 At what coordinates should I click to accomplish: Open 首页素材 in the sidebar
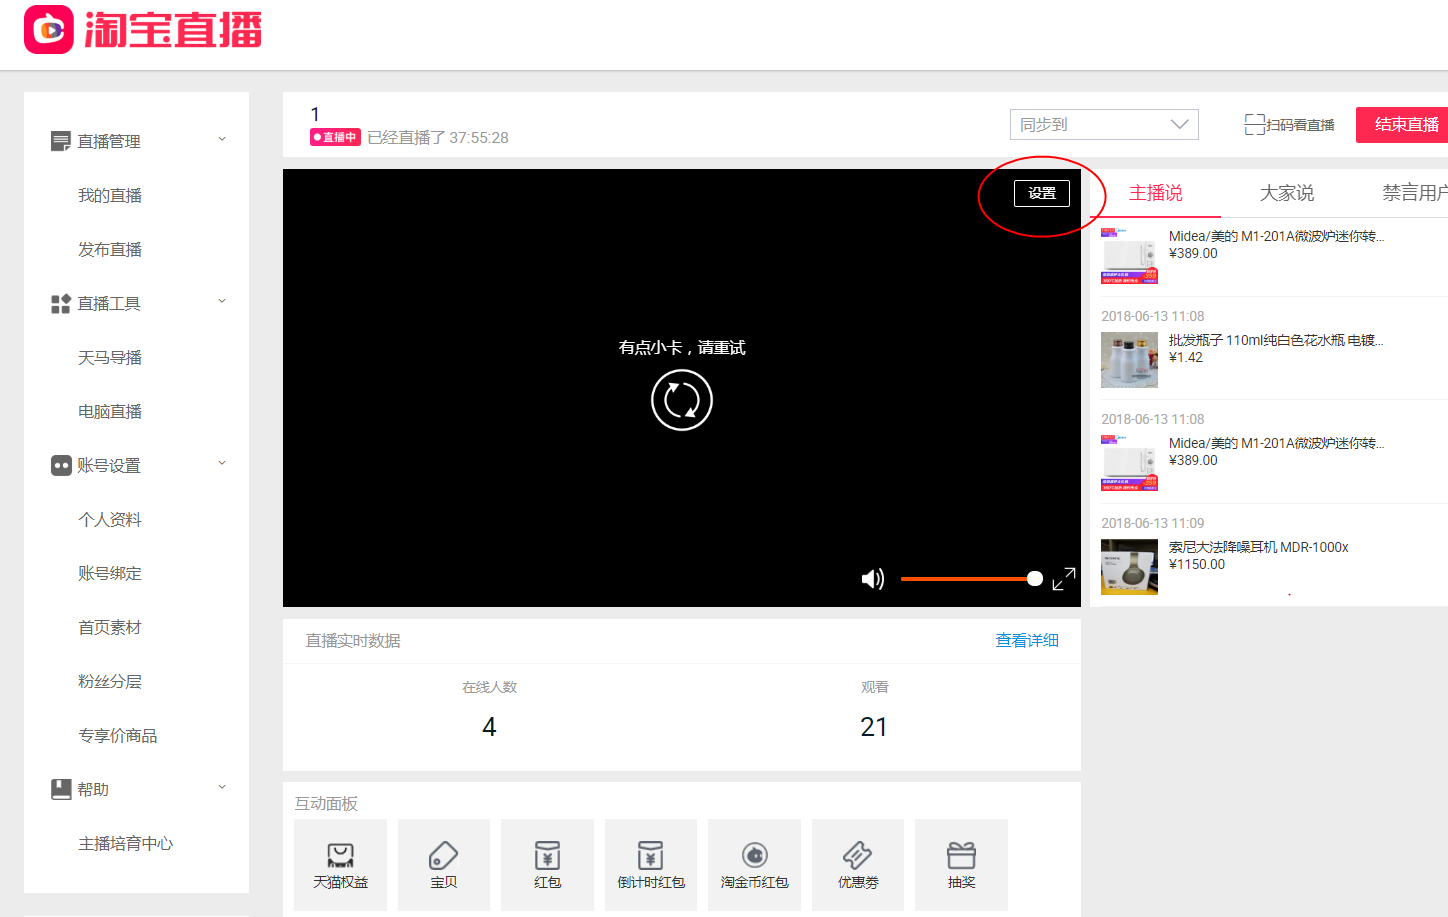point(110,627)
